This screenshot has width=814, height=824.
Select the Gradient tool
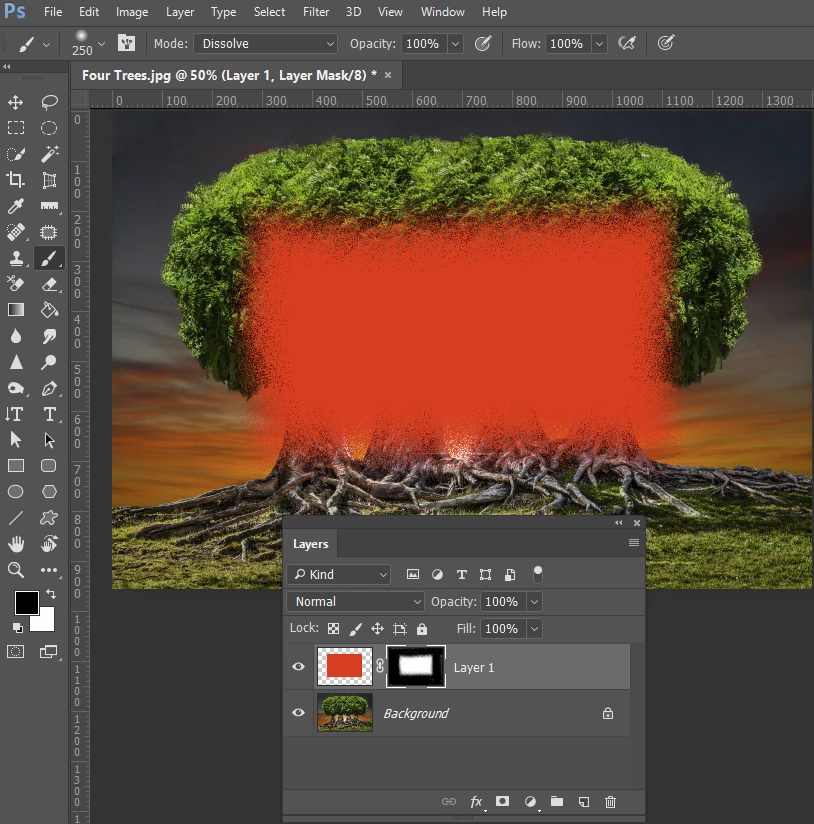coord(16,310)
